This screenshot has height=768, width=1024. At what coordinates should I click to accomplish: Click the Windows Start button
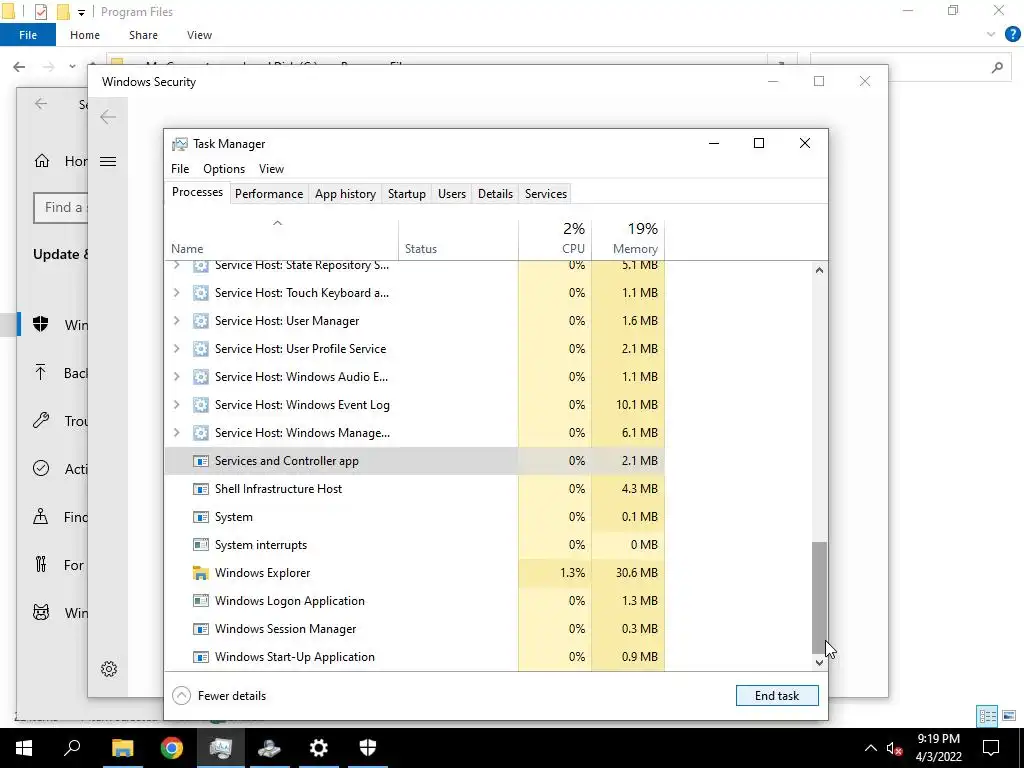[x=24, y=748]
